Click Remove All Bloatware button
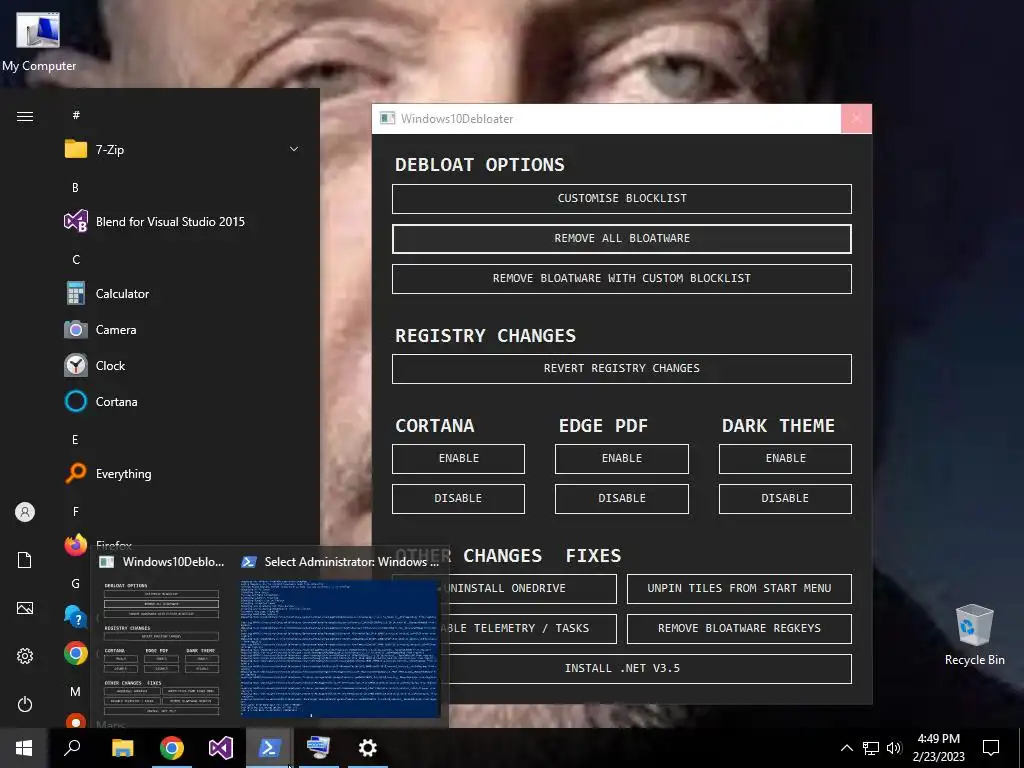1024x768 pixels. [621, 238]
